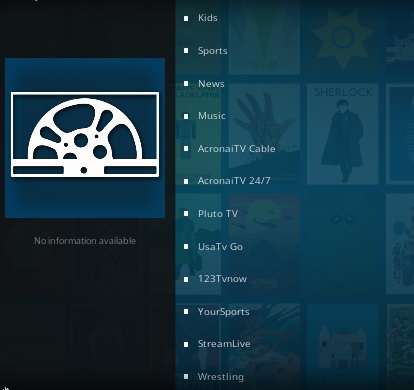Click the 'No information available' text
Screen dimensions: 414x390
click(85, 241)
